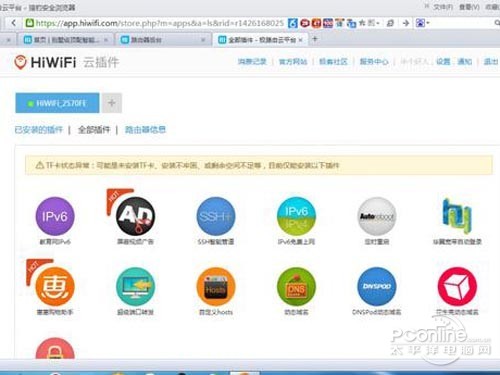This screenshot has width=500, height=375.
Task: Click the HiWiFi logo in the header
Action: 45,62
